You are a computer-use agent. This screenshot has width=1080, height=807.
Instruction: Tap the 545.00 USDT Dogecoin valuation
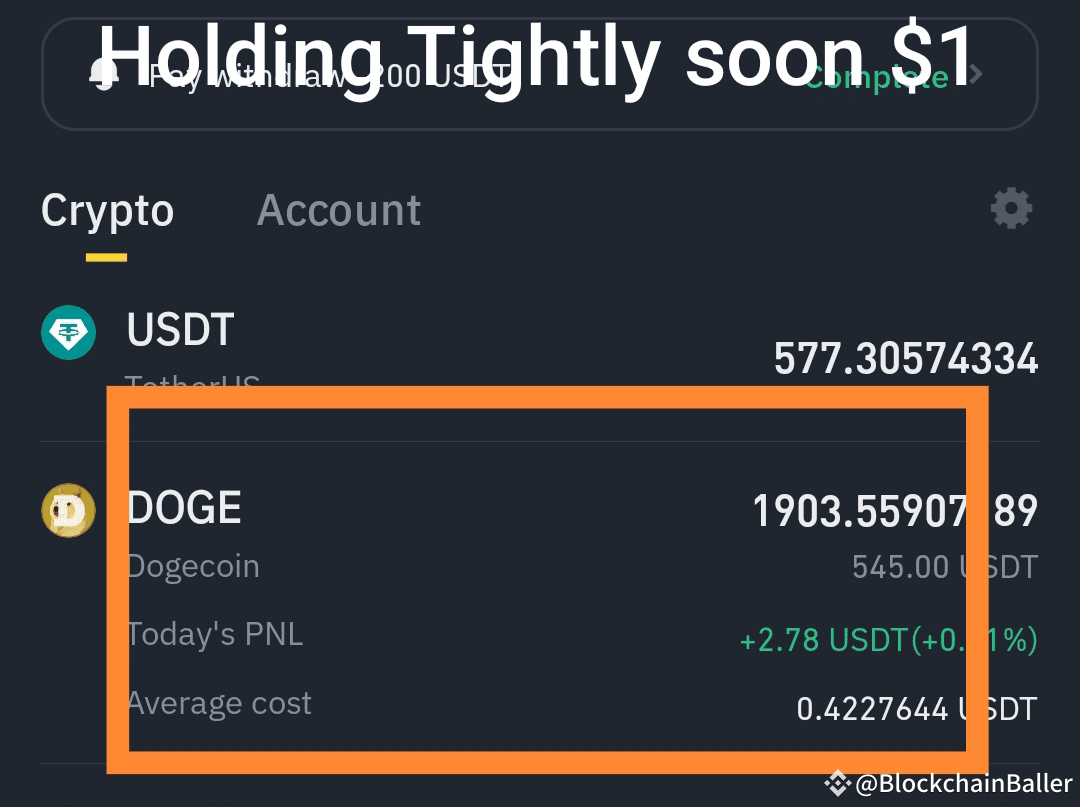pyautogui.click(x=941, y=566)
